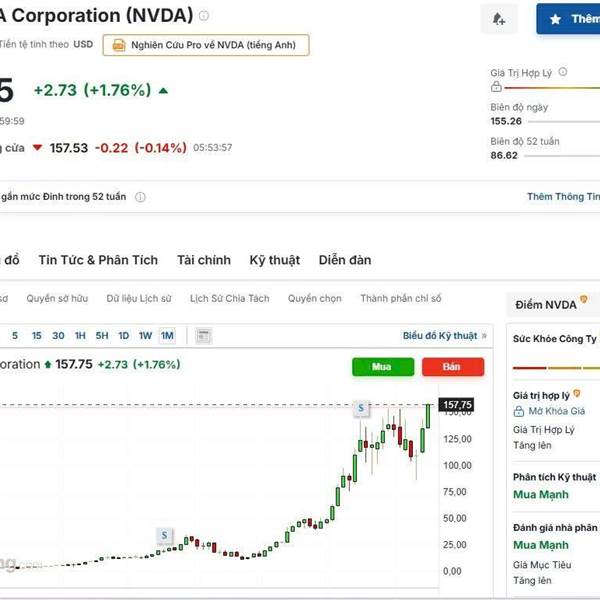Set chart interval to 1D
The height and width of the screenshot is (600, 600).
[124, 336]
